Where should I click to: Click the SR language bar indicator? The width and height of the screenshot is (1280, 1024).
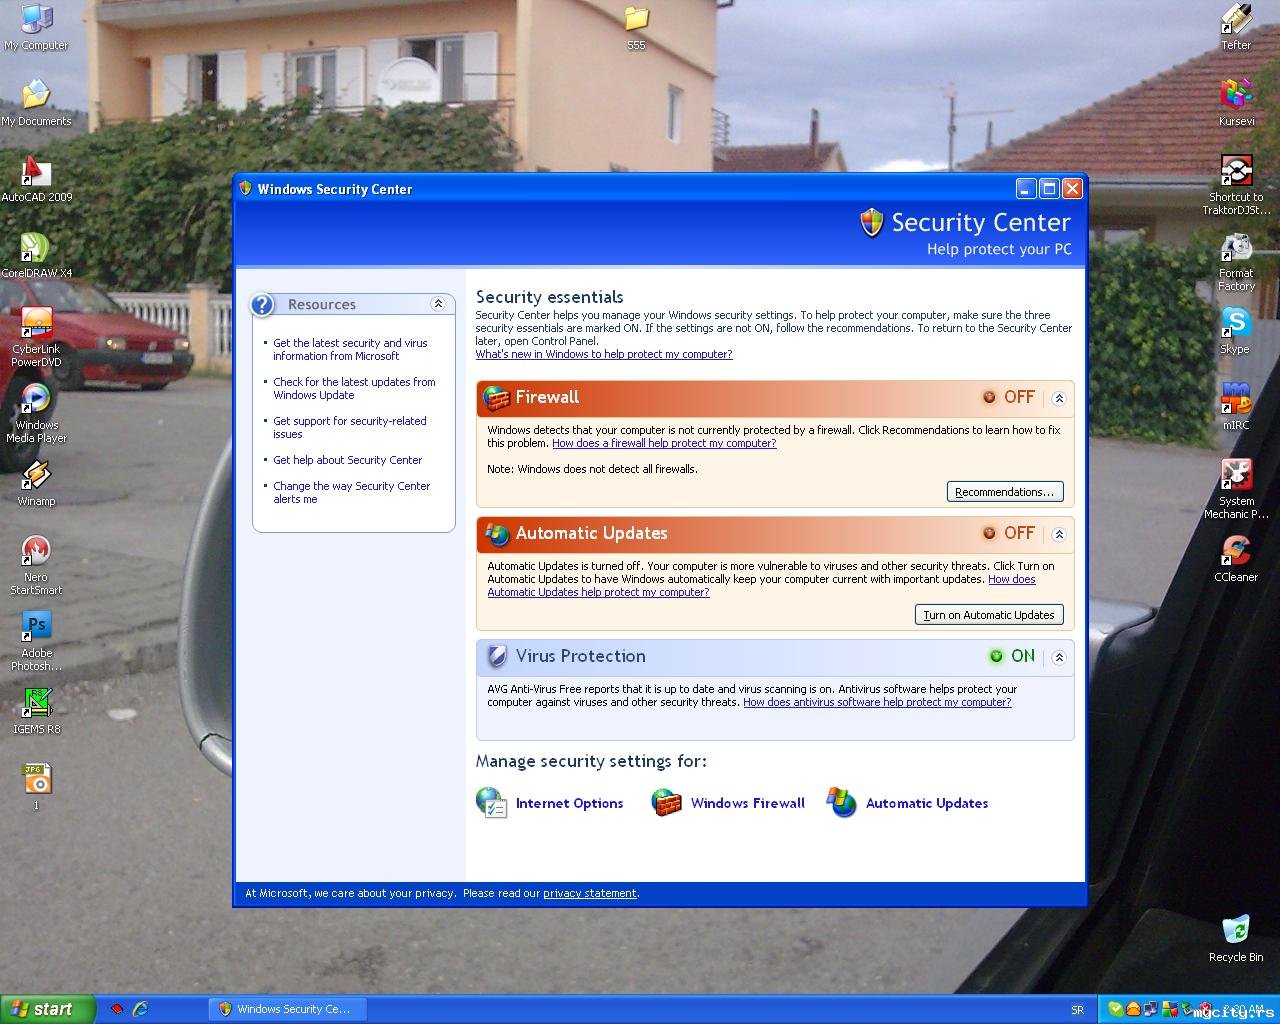1077,1010
